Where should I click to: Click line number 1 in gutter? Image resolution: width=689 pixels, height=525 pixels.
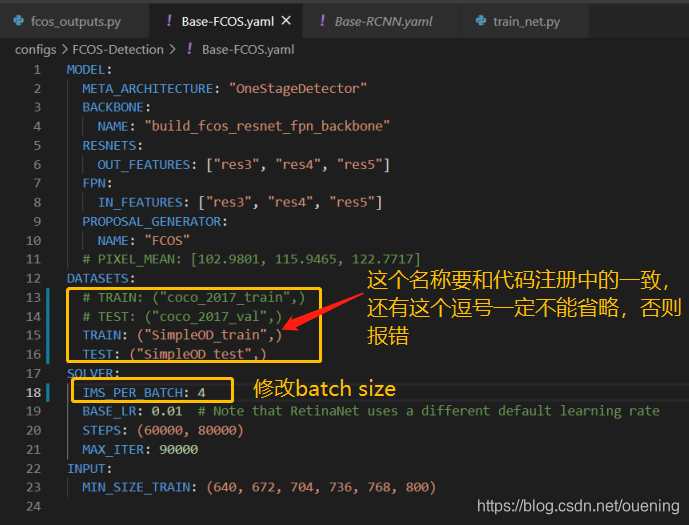[x=37, y=70]
